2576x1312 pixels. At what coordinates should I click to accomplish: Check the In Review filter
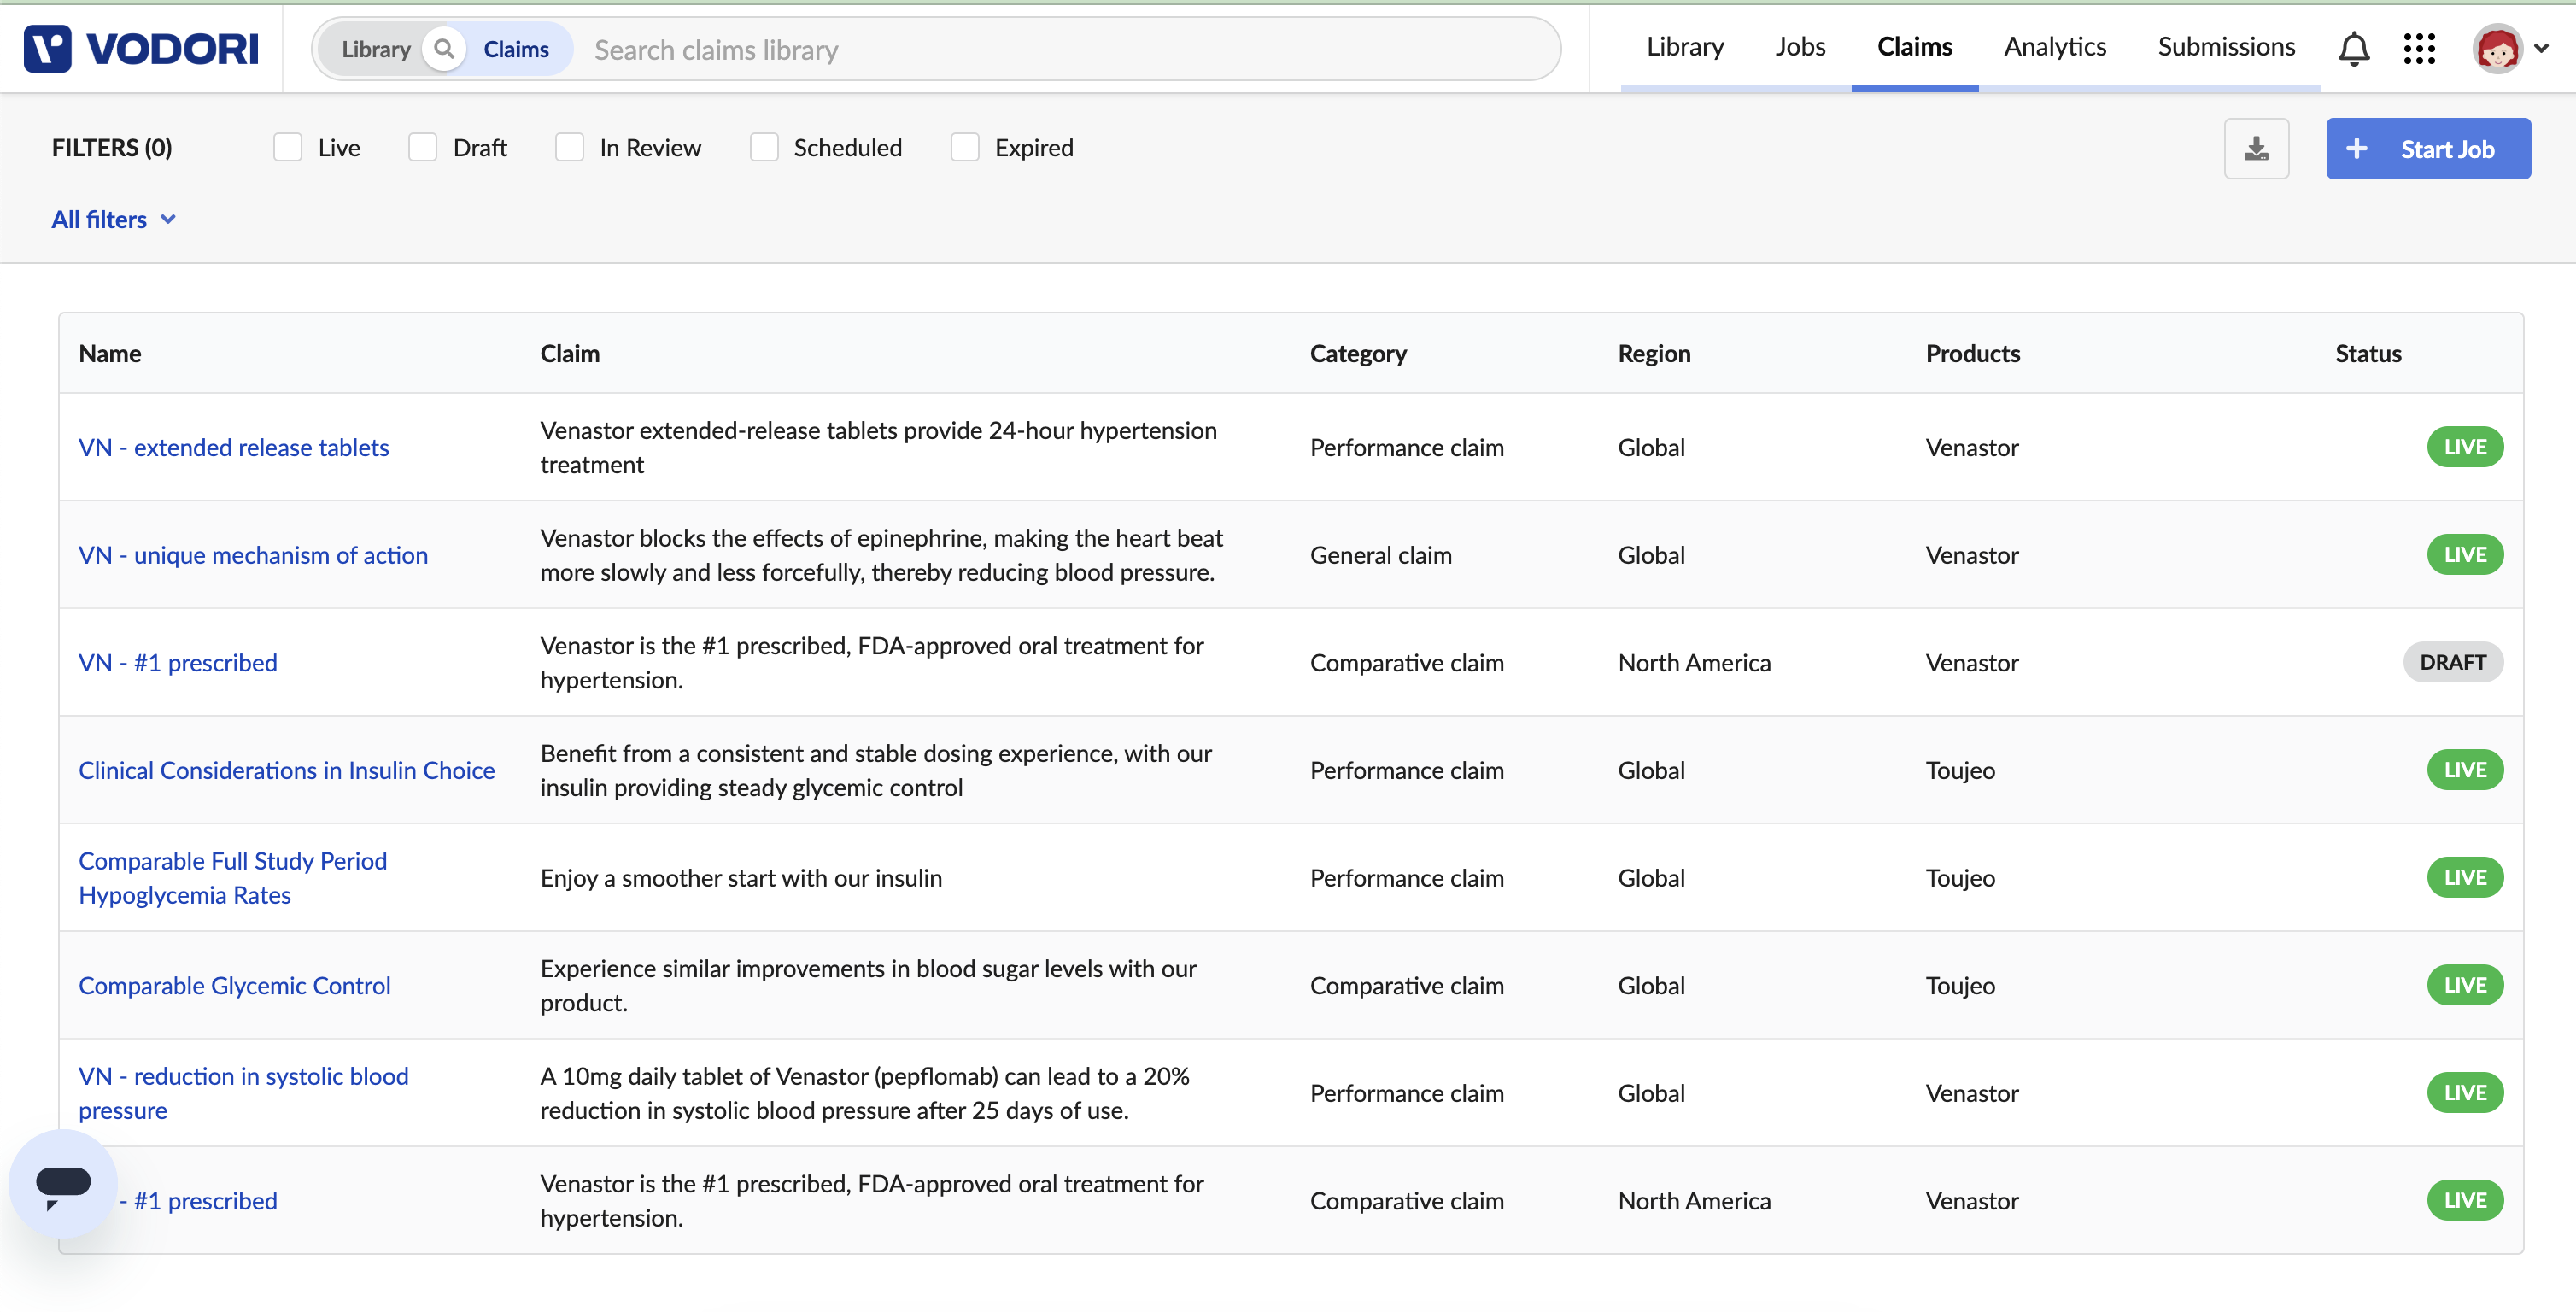coord(570,148)
